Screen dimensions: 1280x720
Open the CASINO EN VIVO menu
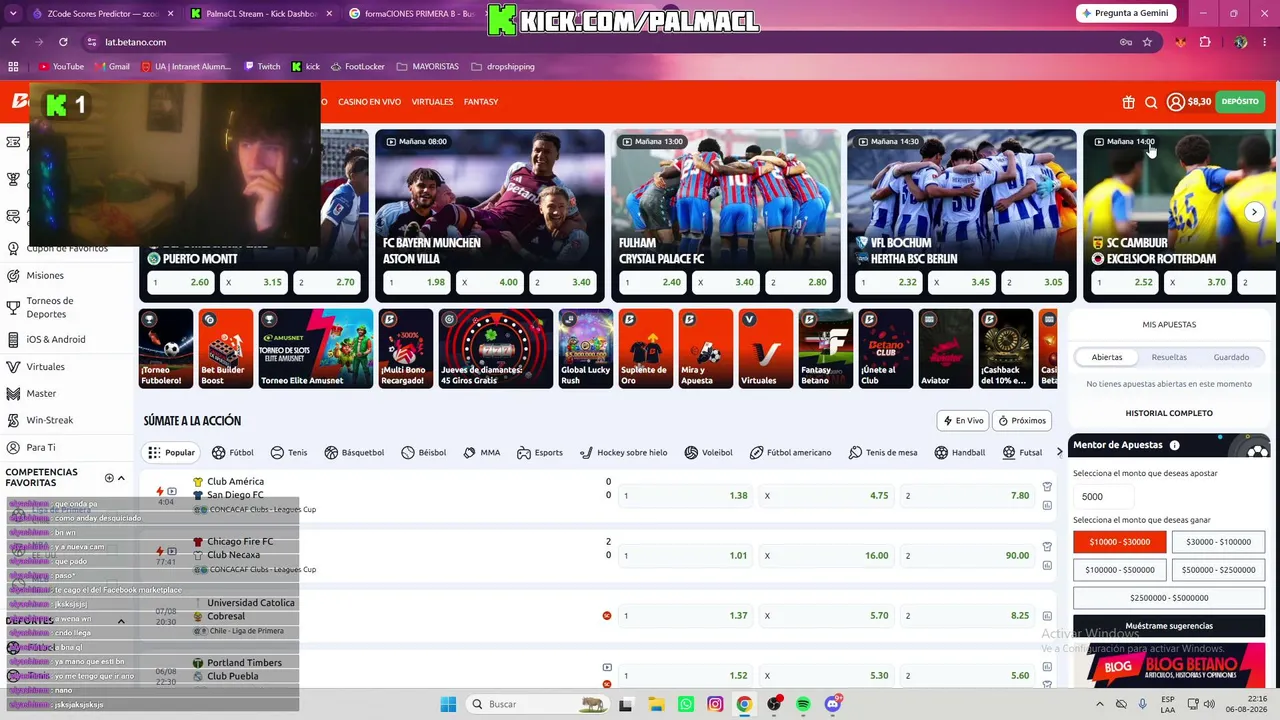(x=369, y=102)
